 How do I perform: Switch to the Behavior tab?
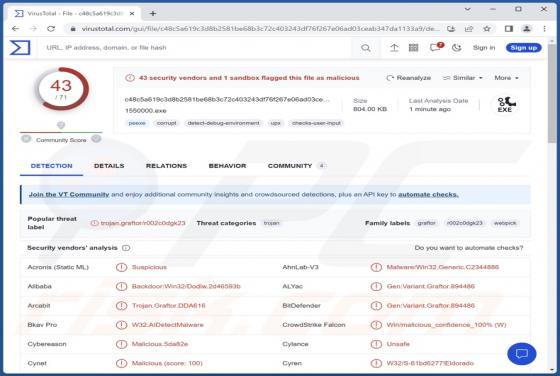click(x=227, y=166)
